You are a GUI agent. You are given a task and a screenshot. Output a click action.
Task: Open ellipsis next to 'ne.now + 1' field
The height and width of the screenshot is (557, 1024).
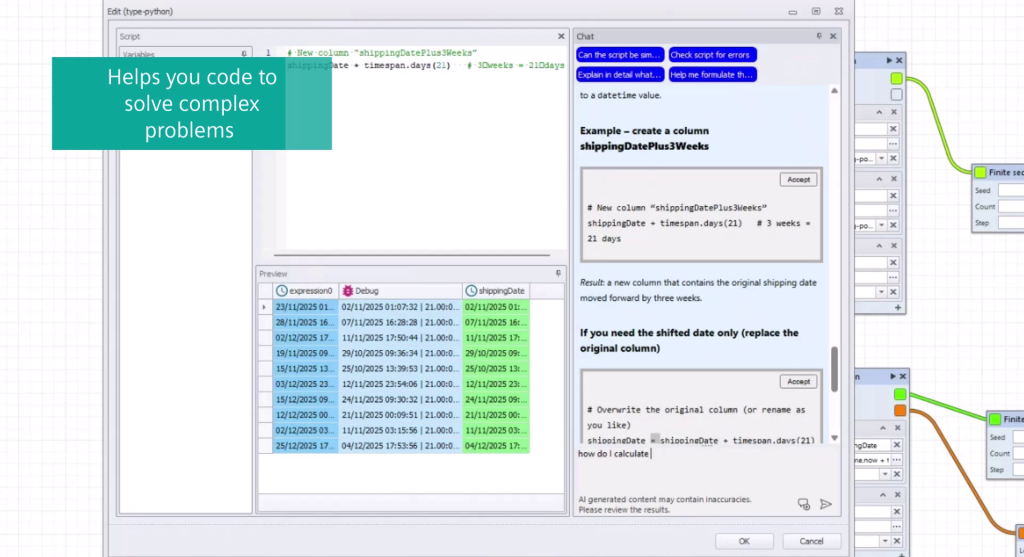coord(897,460)
